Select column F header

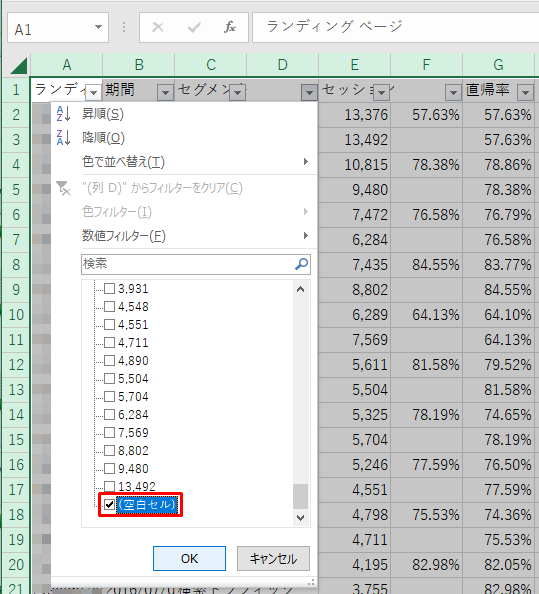[427, 65]
